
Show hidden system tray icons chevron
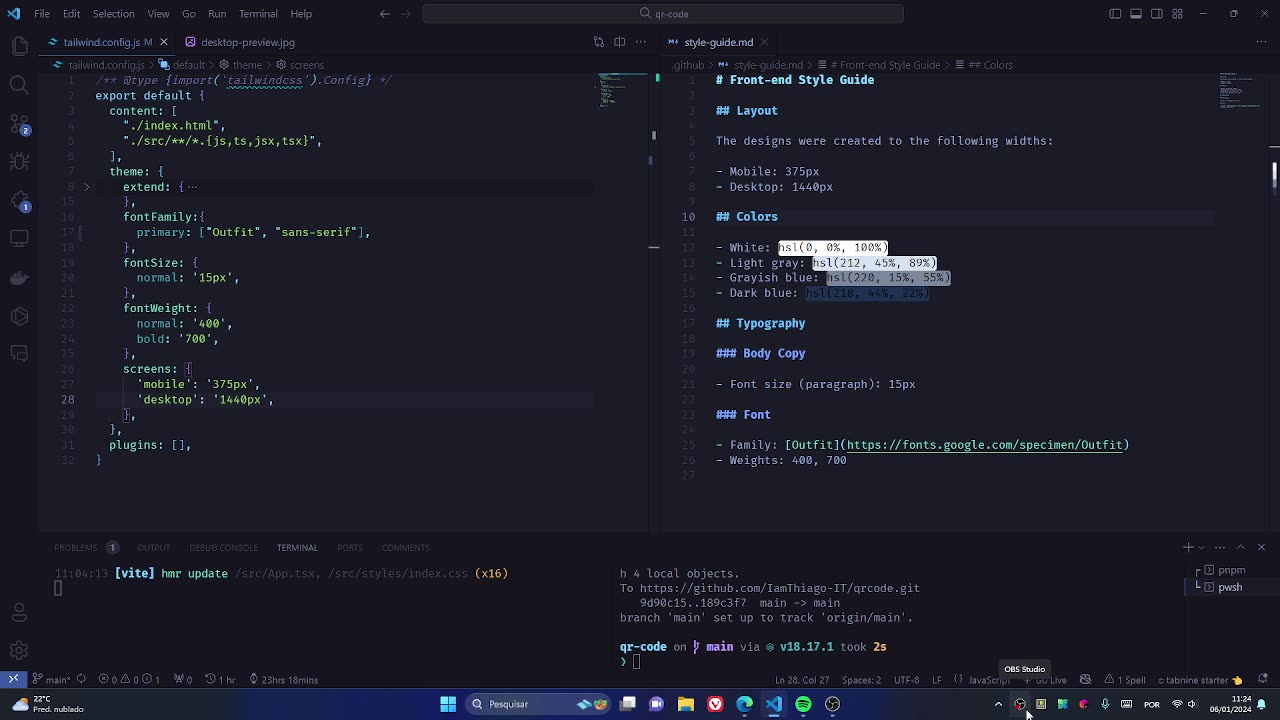point(998,704)
